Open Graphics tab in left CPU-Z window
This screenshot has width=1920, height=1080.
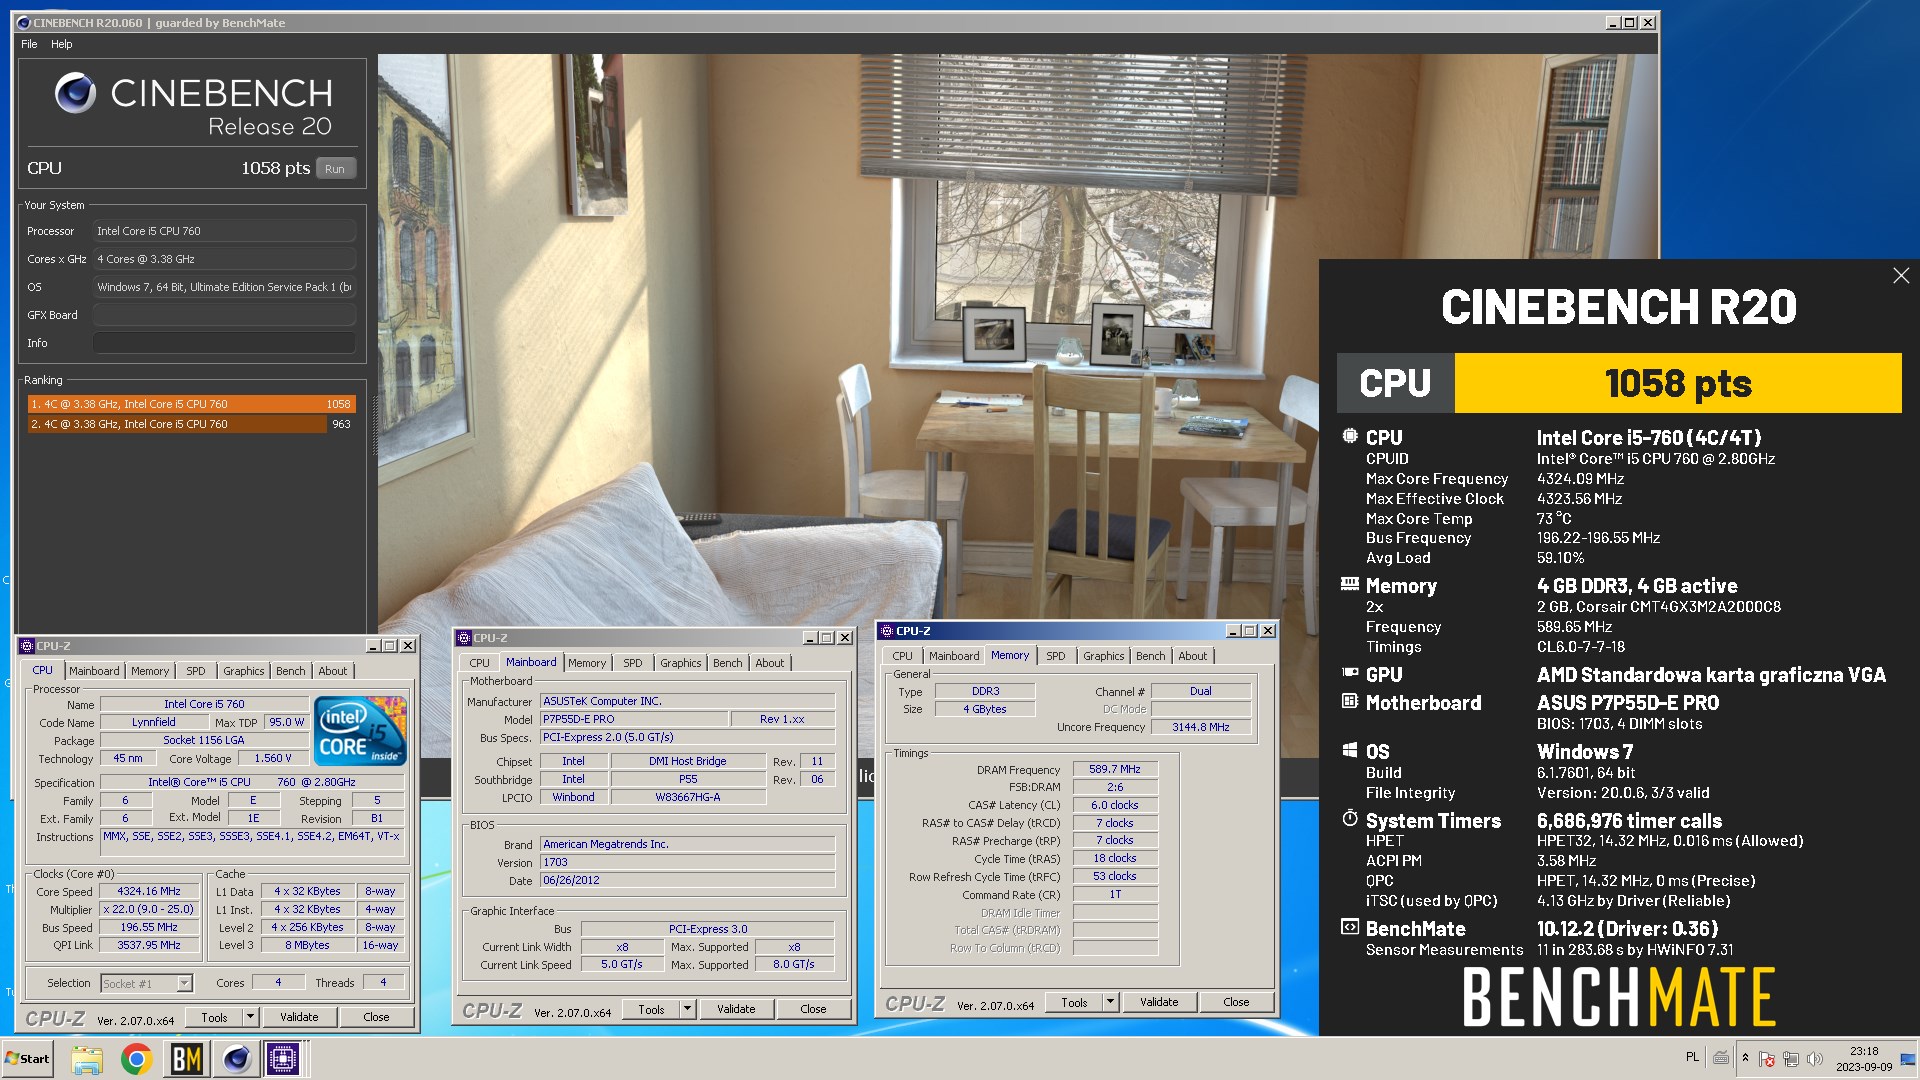[244, 671]
